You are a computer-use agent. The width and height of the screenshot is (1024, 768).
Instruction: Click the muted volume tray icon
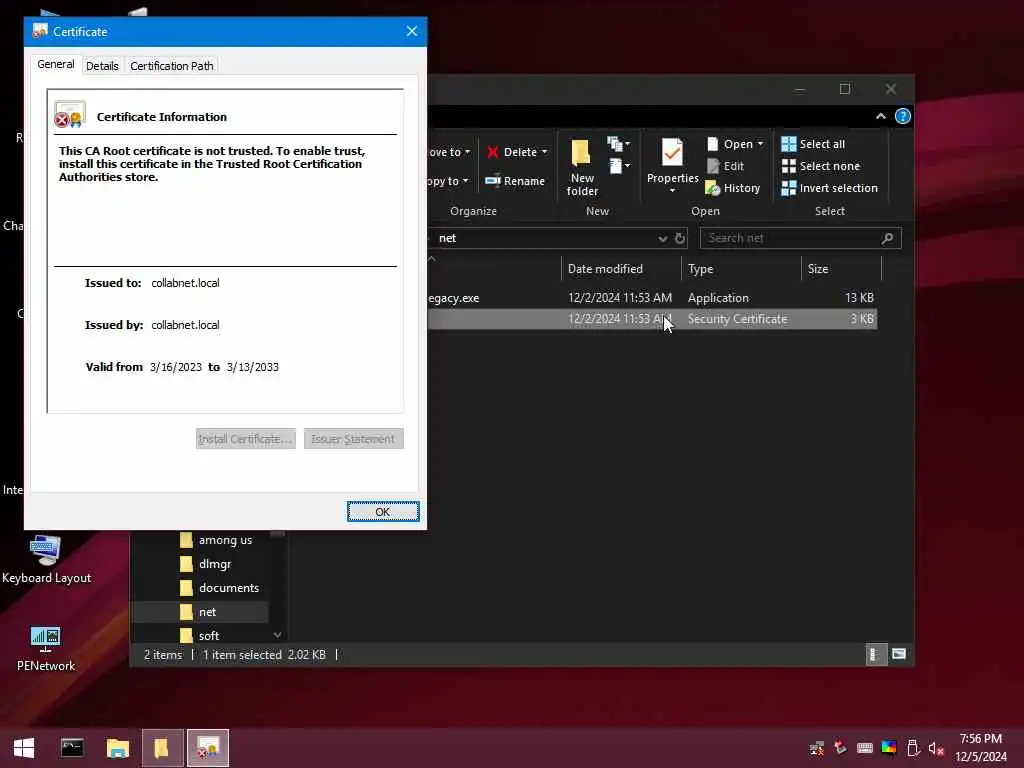936,748
